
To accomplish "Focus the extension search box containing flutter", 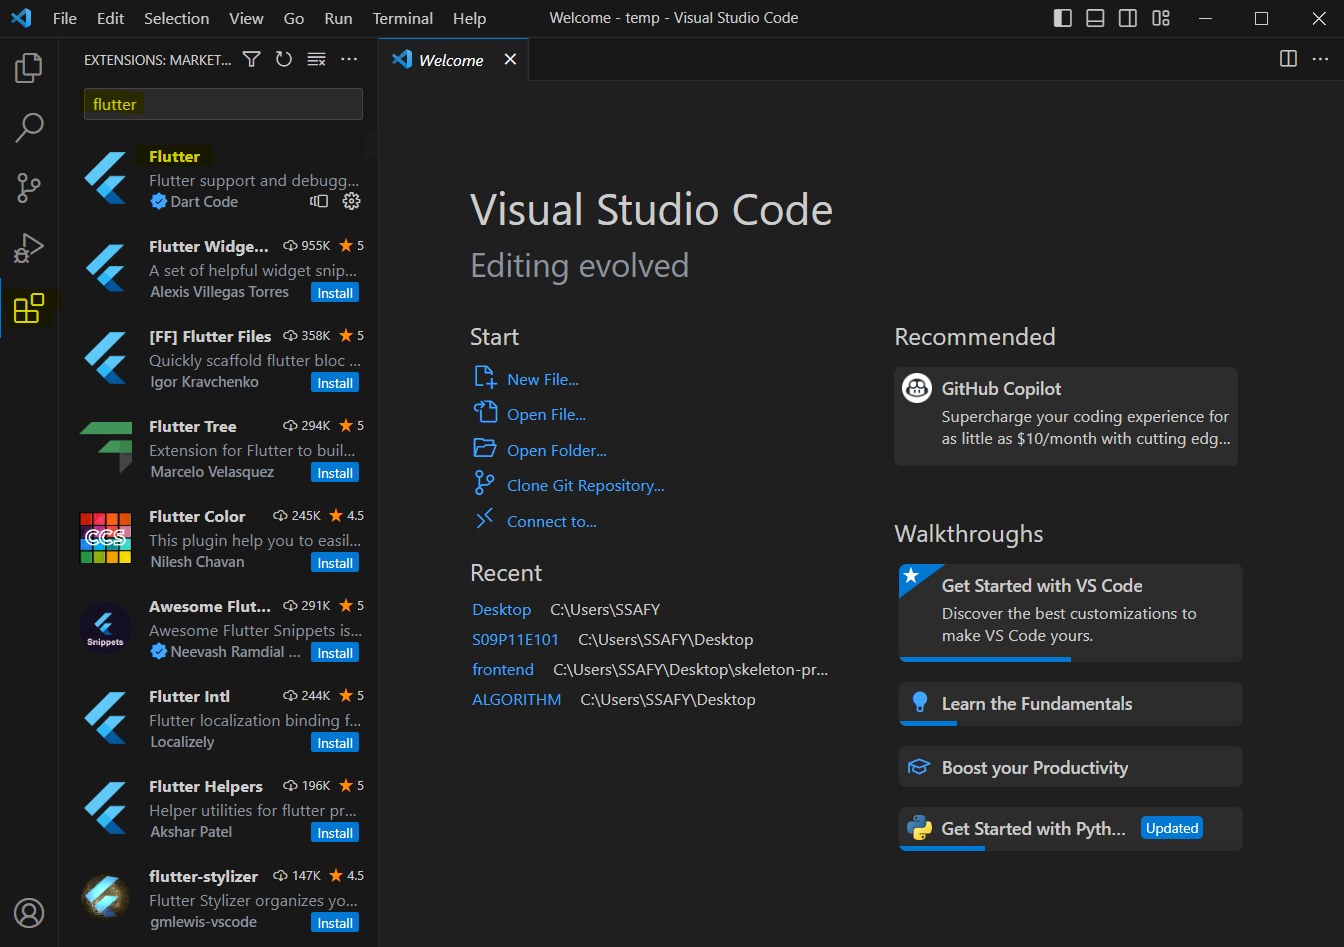I will click(x=223, y=104).
